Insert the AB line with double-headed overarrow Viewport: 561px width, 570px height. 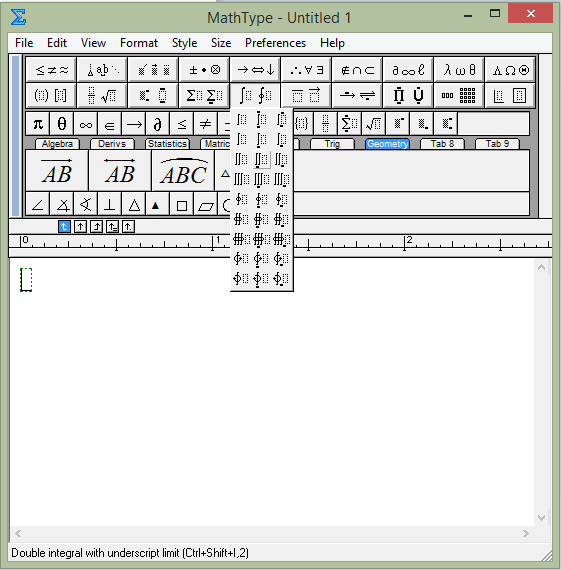(x=120, y=170)
